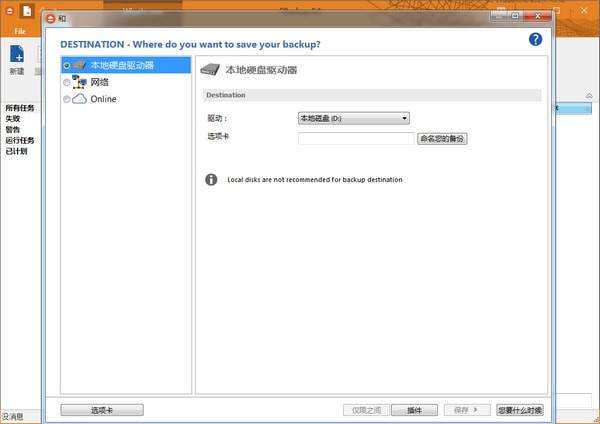
Task: Click the 插件 button
Action: (413, 410)
